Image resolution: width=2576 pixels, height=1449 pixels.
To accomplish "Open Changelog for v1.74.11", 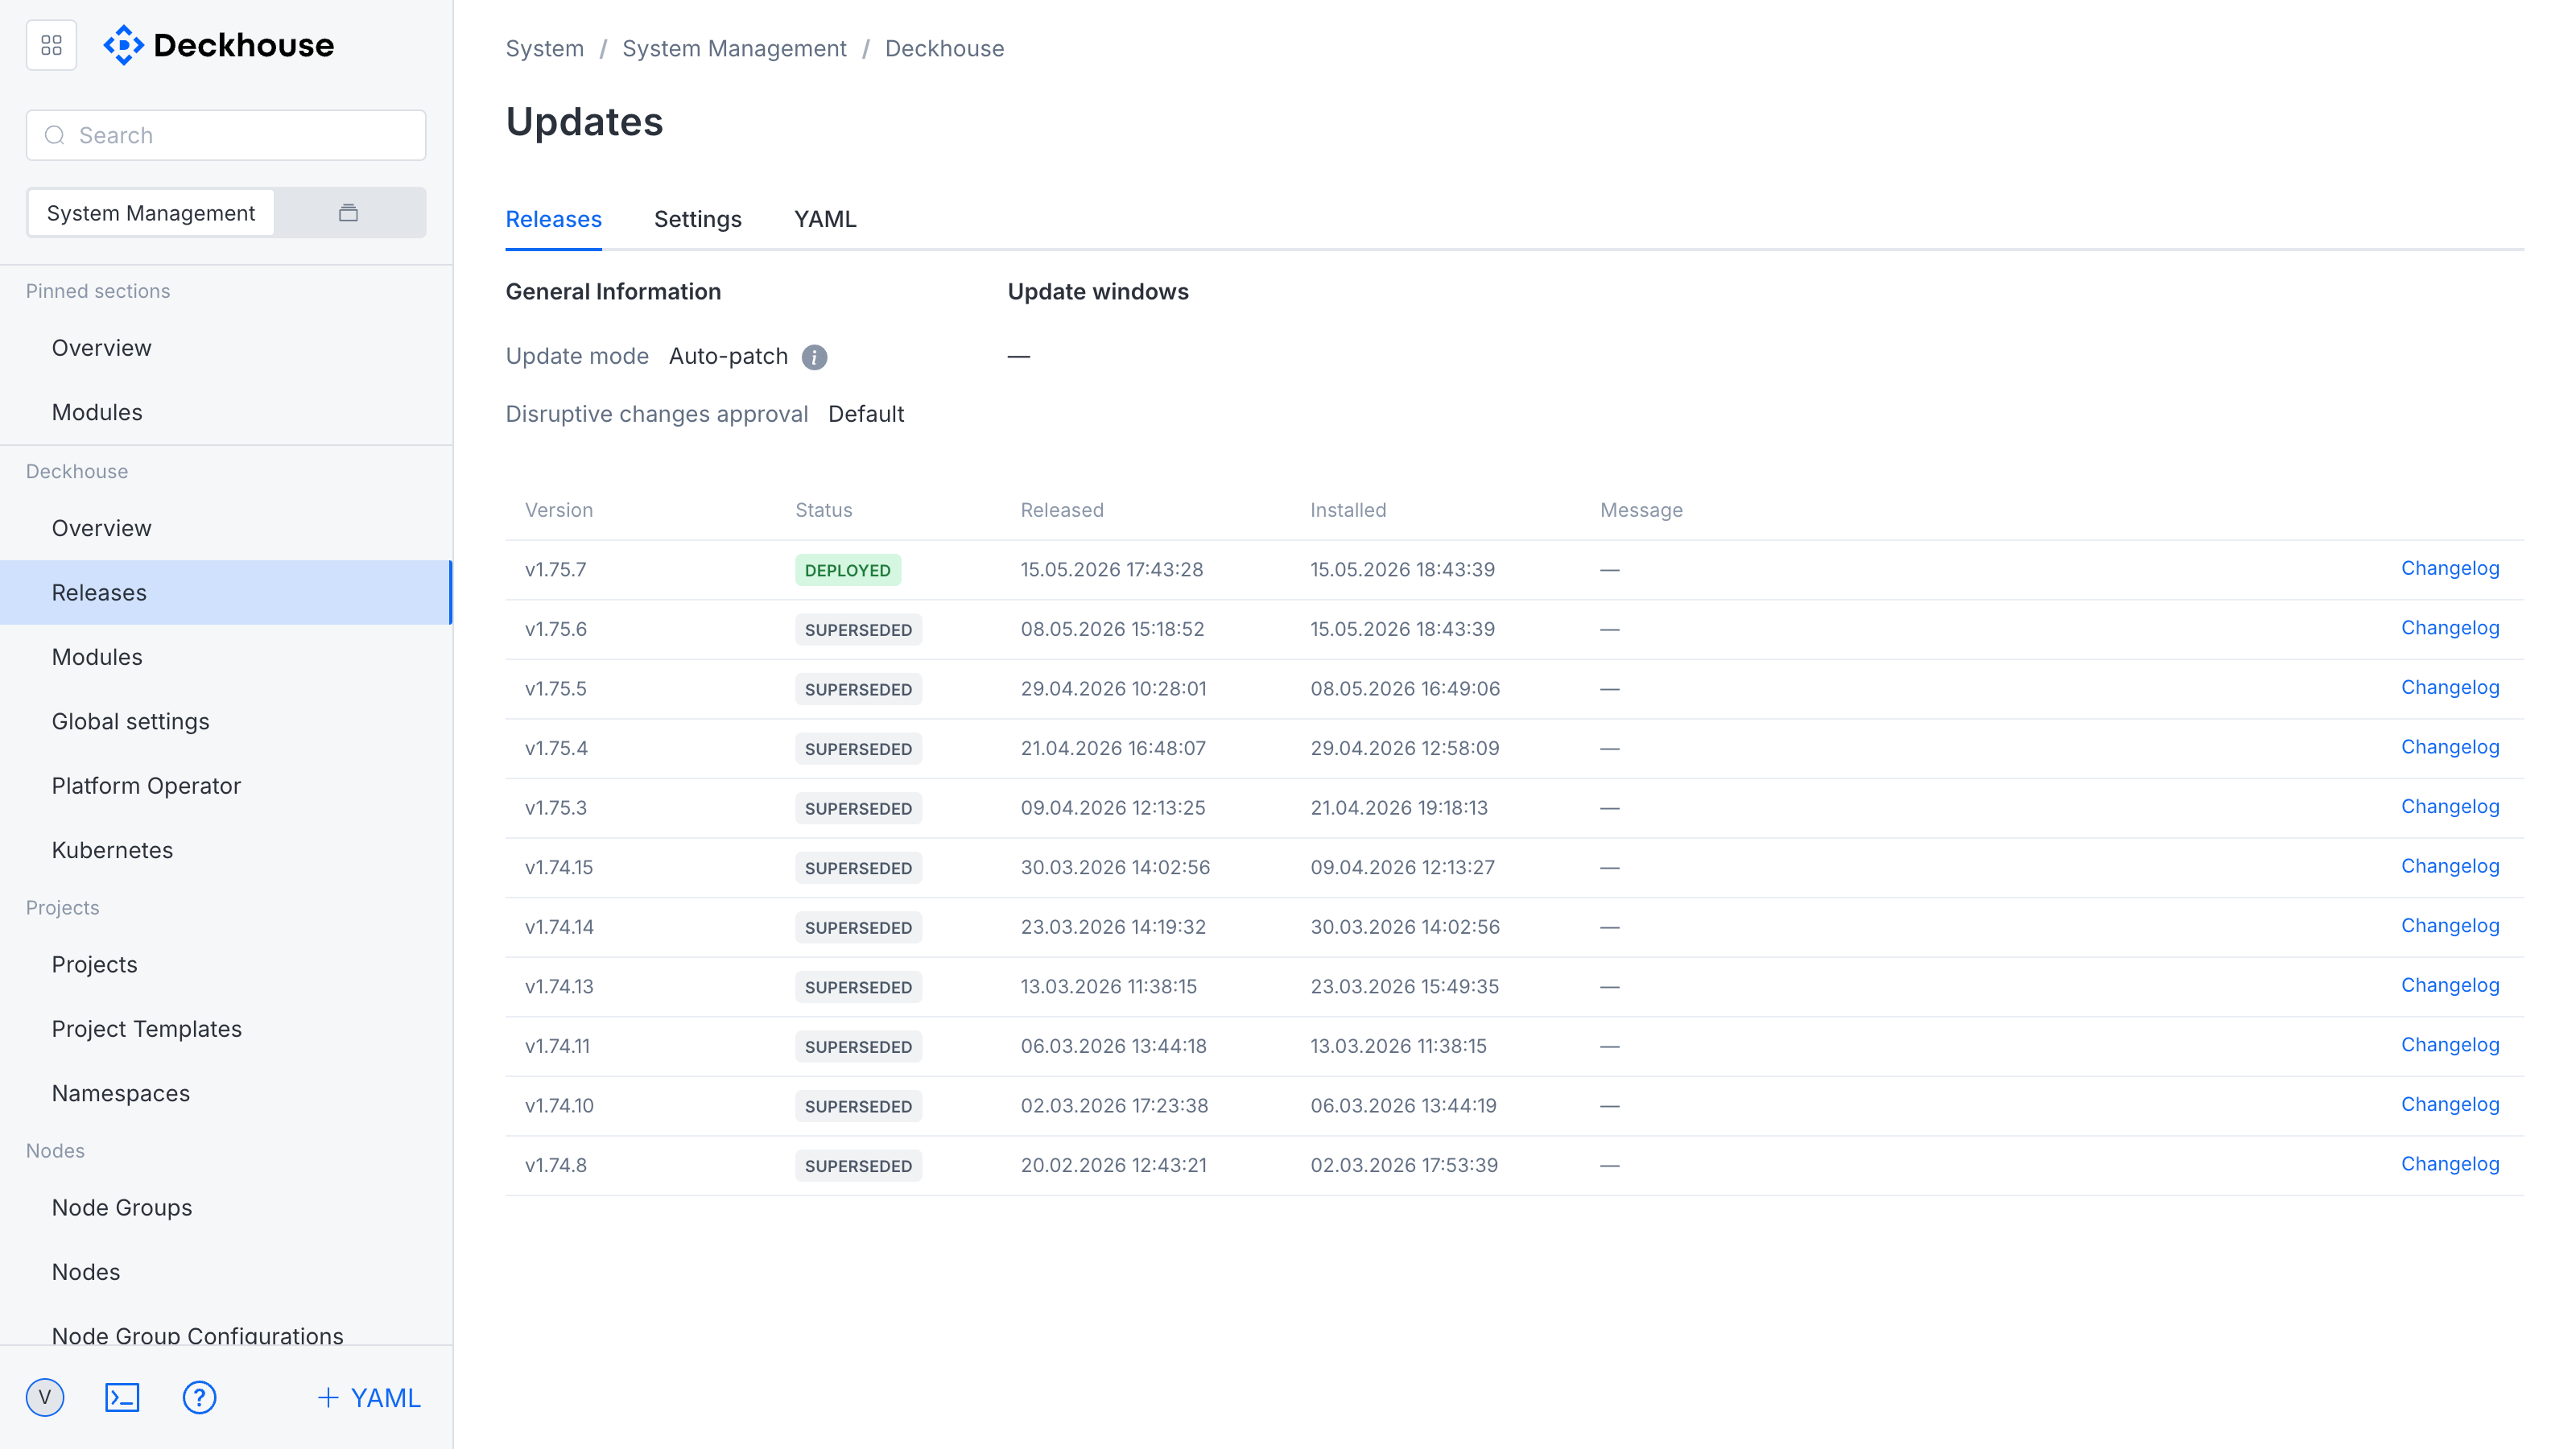I will click(x=2449, y=1044).
